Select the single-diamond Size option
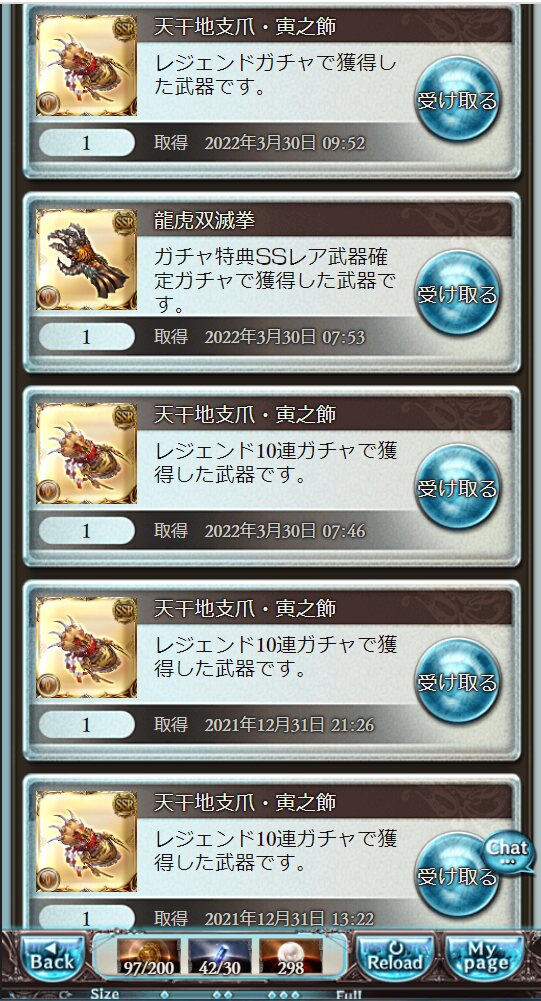This screenshot has width=541, height=1001. point(164,995)
